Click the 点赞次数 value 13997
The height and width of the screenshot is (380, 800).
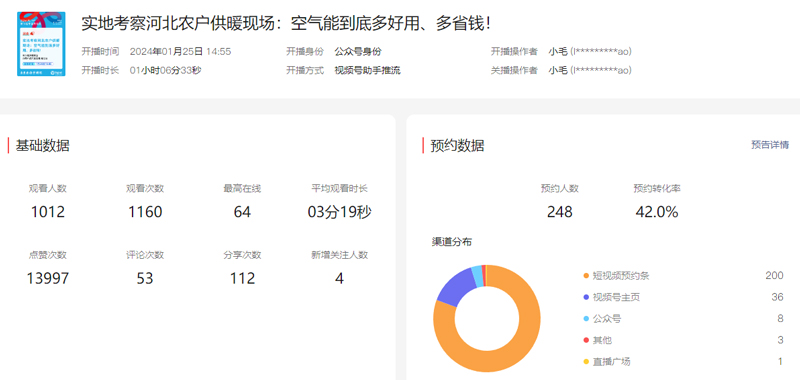(48, 278)
